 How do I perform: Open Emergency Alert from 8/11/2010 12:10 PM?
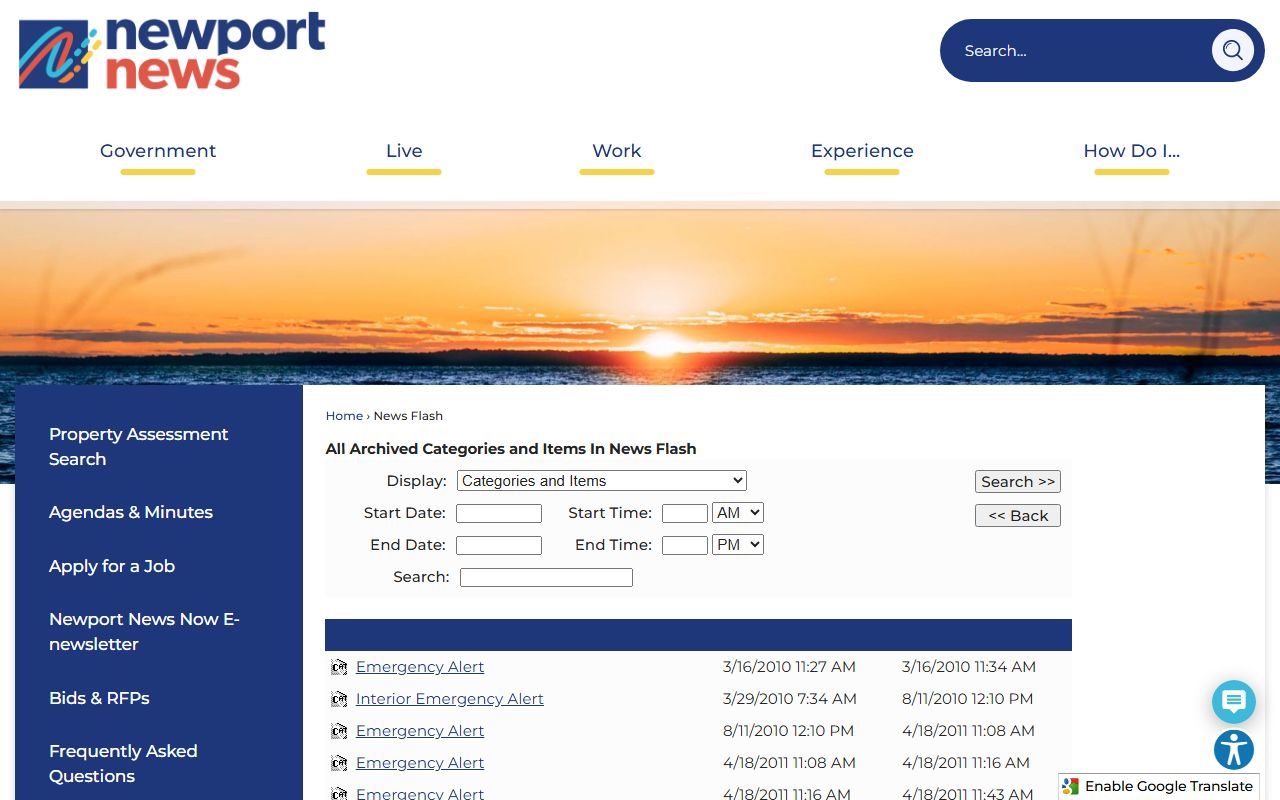point(420,731)
